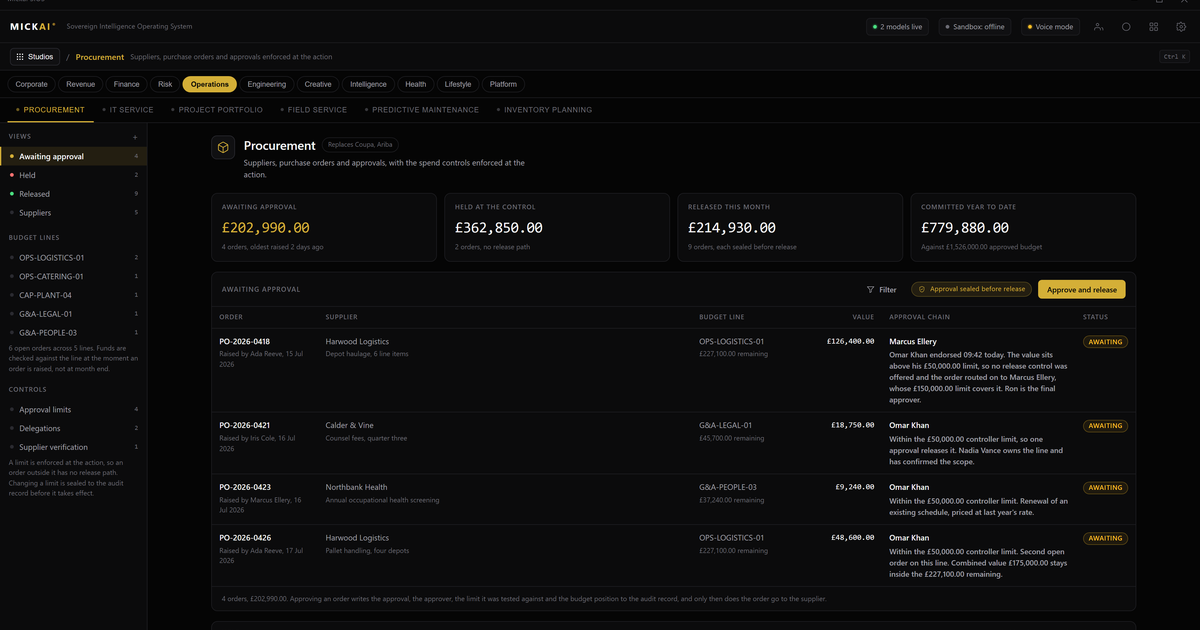Toggle the Sandbox: offline status

pos(975,27)
